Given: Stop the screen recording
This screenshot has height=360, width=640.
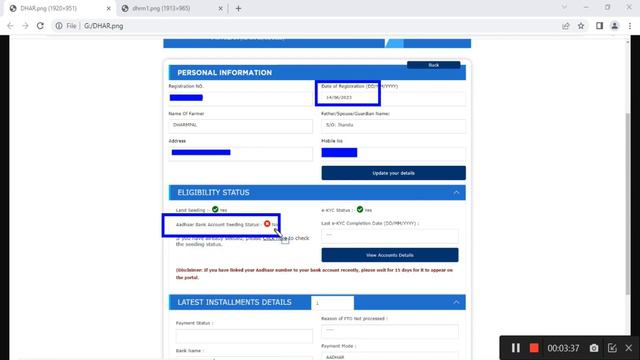Looking at the screenshot, I should 534,348.
